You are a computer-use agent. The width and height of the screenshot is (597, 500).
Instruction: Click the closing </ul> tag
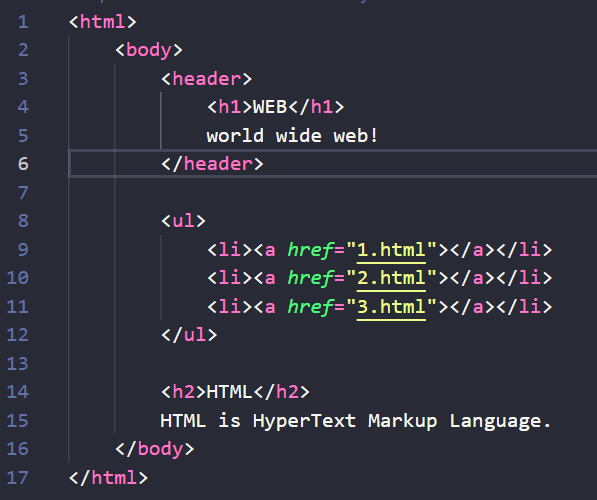coord(189,335)
